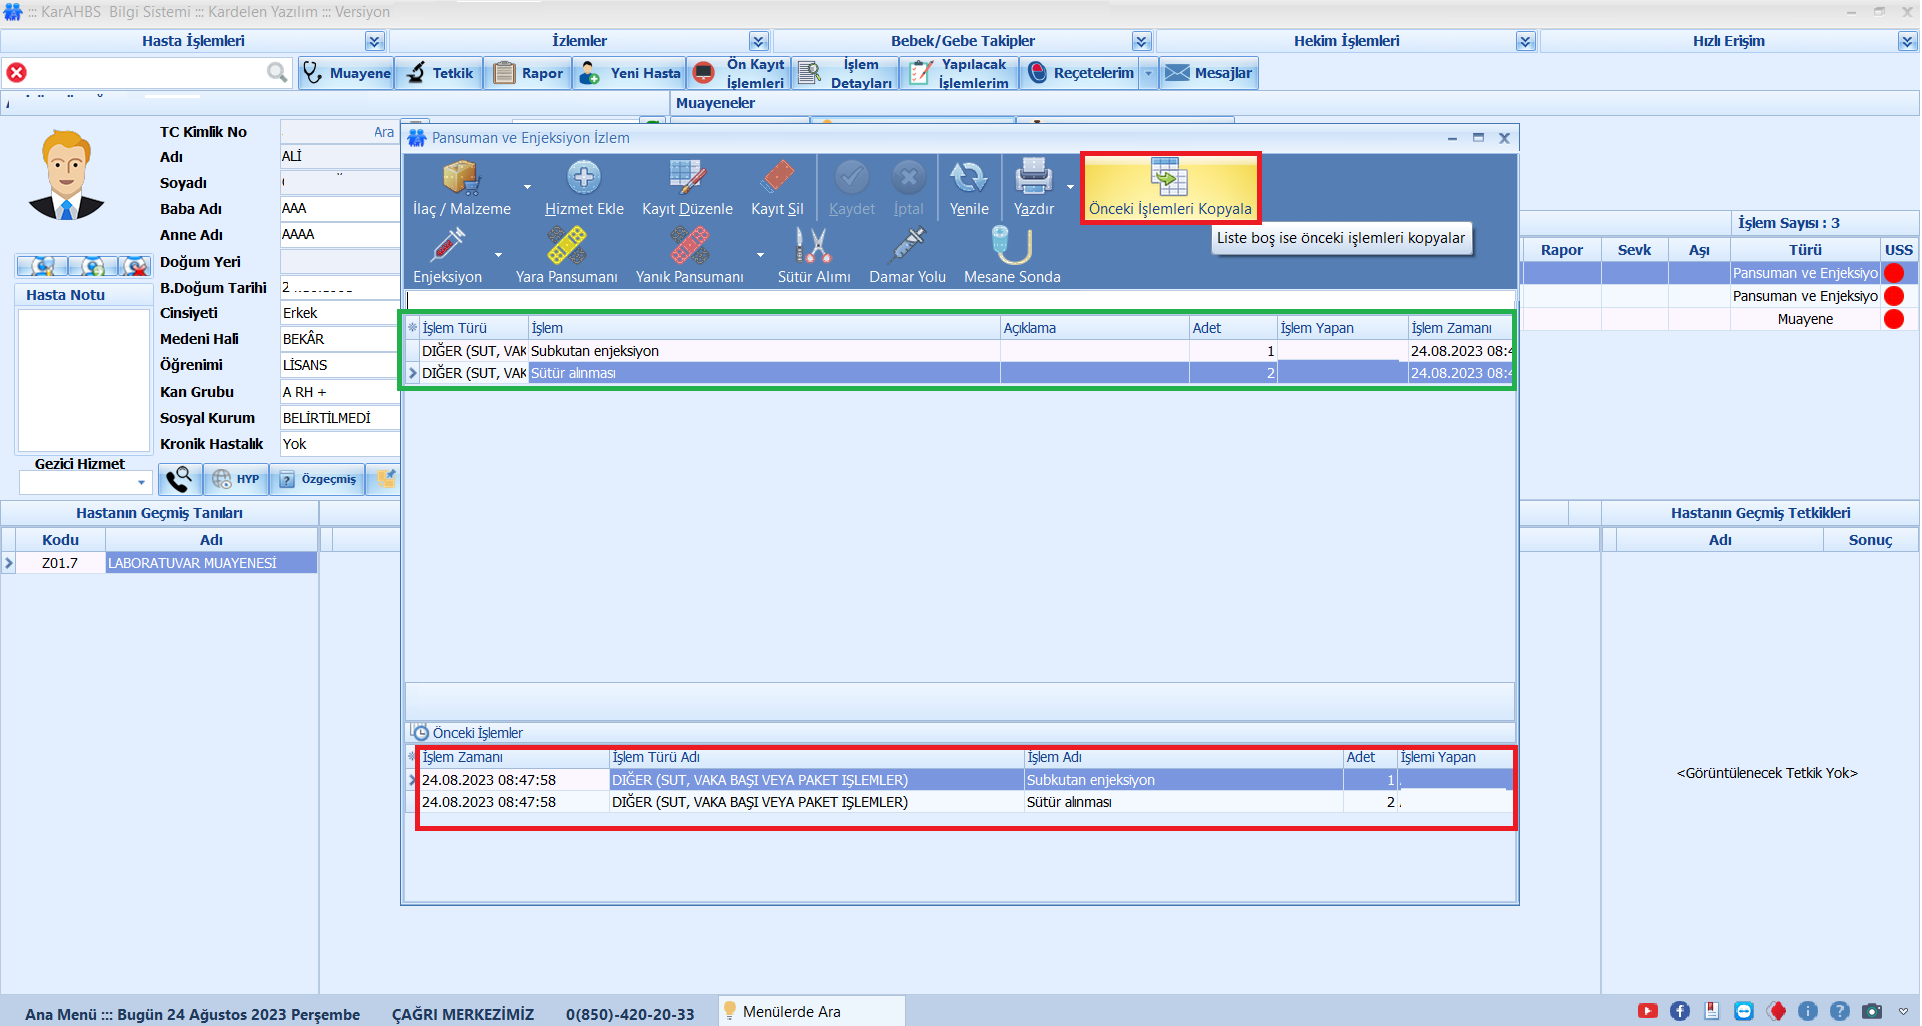Open Ön Kayıt İşlemleri
The width and height of the screenshot is (1922, 1026).
pos(740,73)
